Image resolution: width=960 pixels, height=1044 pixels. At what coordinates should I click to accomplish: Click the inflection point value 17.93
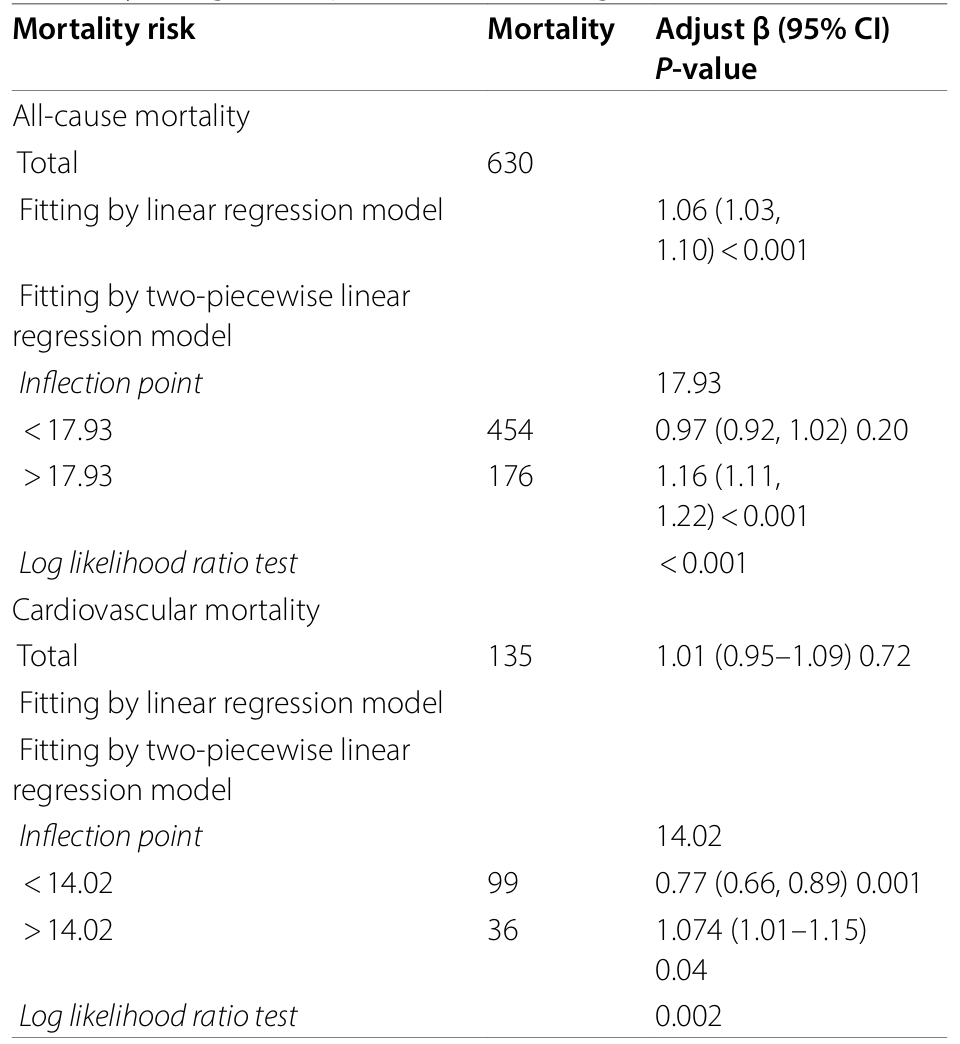(688, 383)
